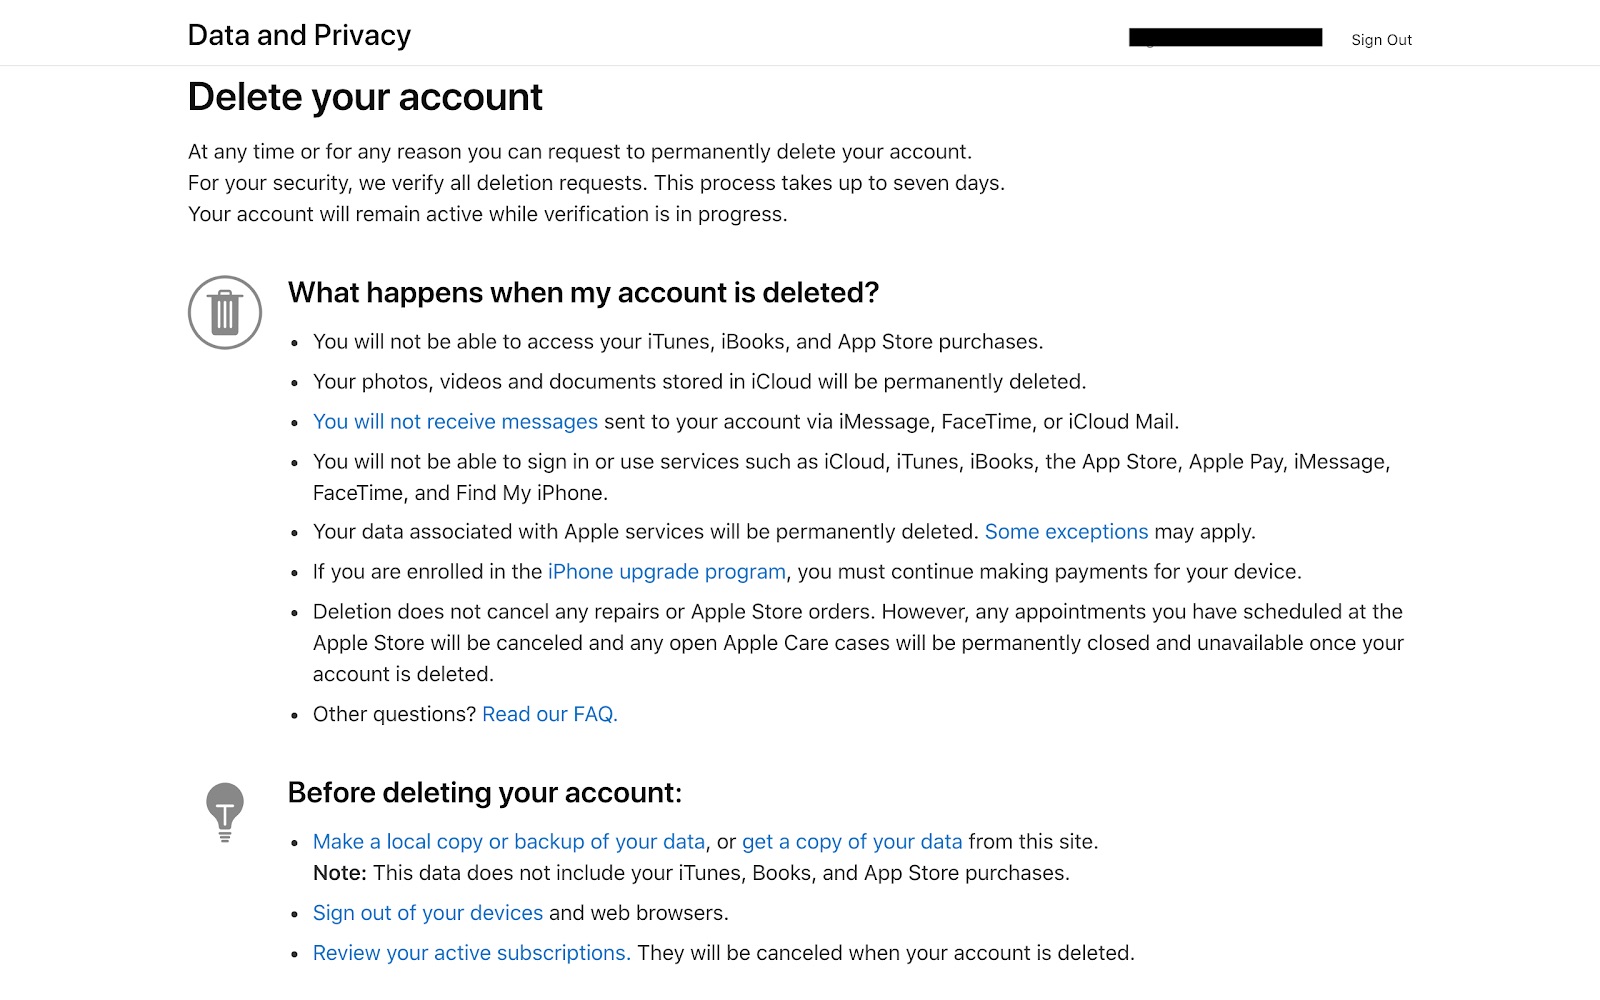Open the 'Some exceptions' link
The width and height of the screenshot is (1600, 1000).
(x=1066, y=532)
